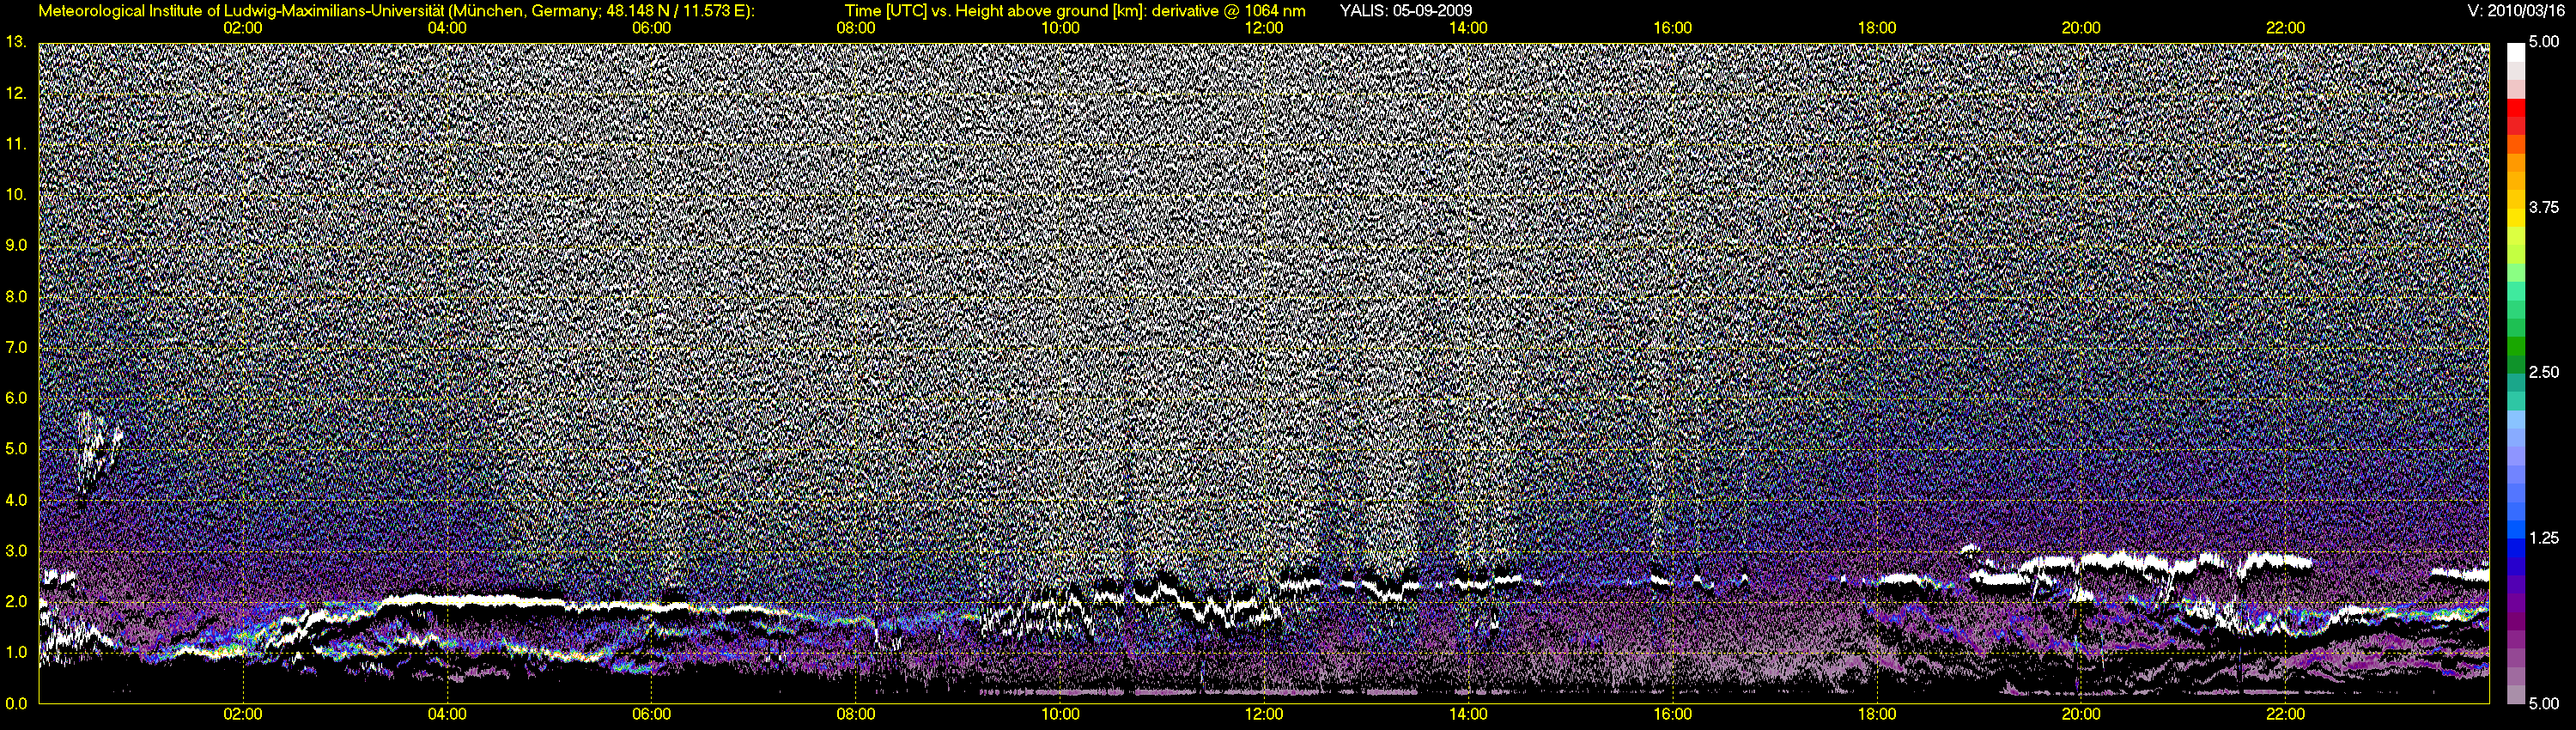Click the 22:00 label on the bottom time axis
This screenshot has height=730, width=2576.
point(2286,714)
